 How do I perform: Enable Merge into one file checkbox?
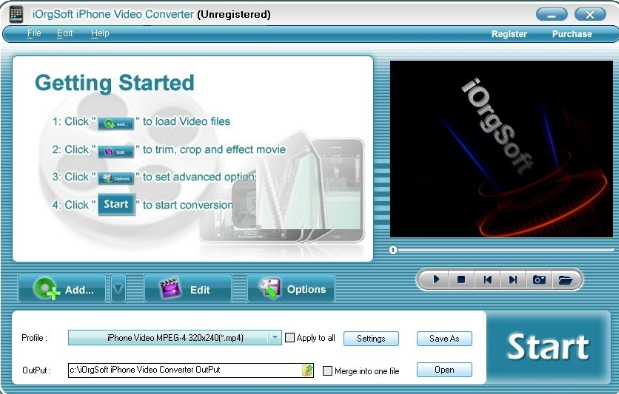(x=328, y=371)
